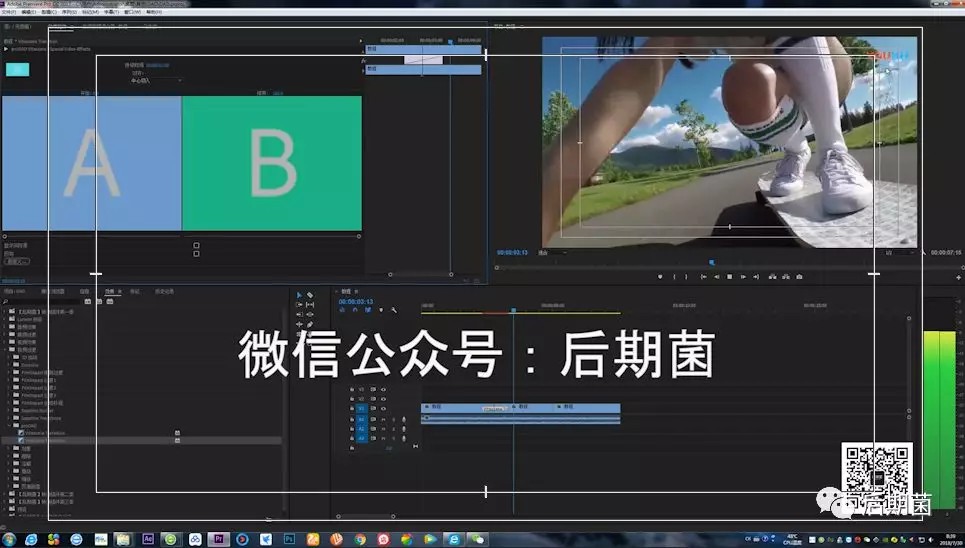965x548 pixels.
Task: Open After Effects from the taskbar
Action: pos(148,539)
